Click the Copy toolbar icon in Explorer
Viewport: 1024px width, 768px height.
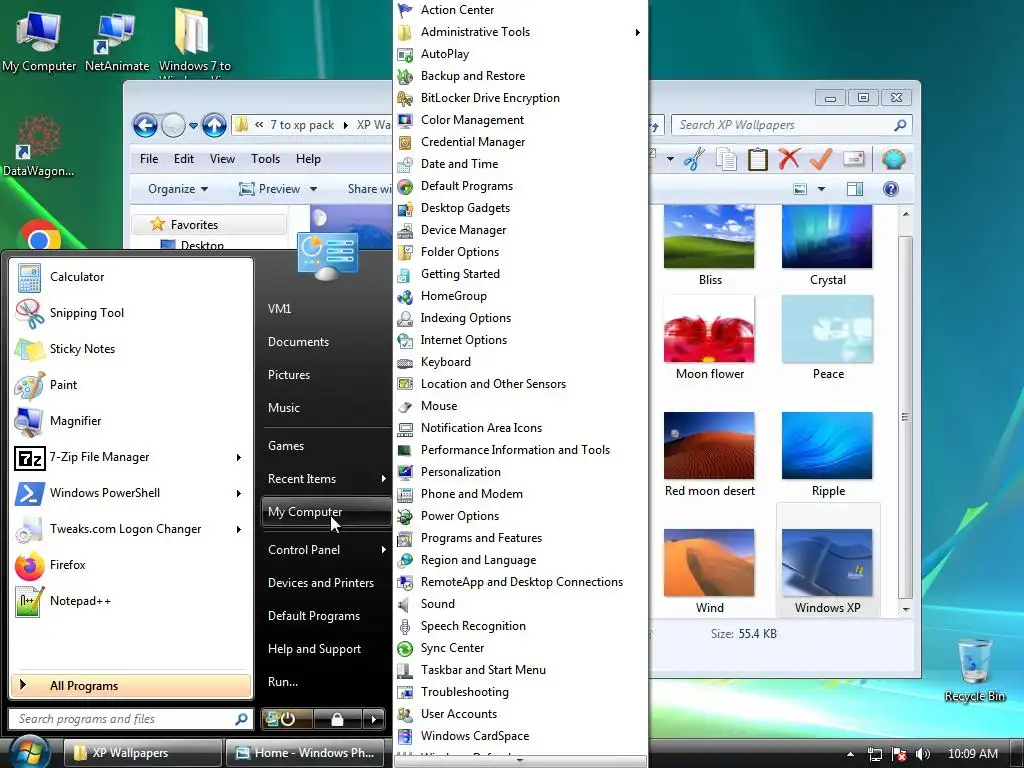(x=726, y=159)
